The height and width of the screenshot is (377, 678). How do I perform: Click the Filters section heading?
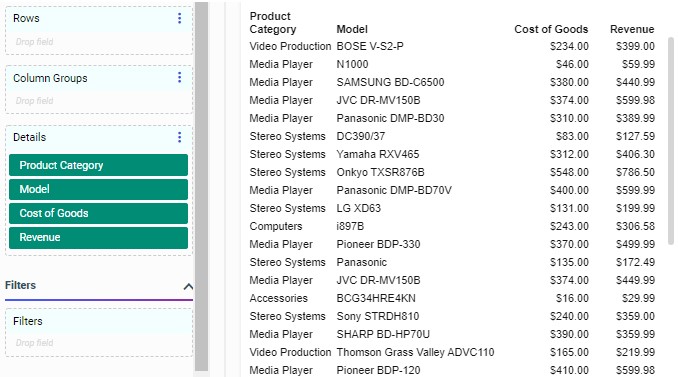click(x=20, y=285)
